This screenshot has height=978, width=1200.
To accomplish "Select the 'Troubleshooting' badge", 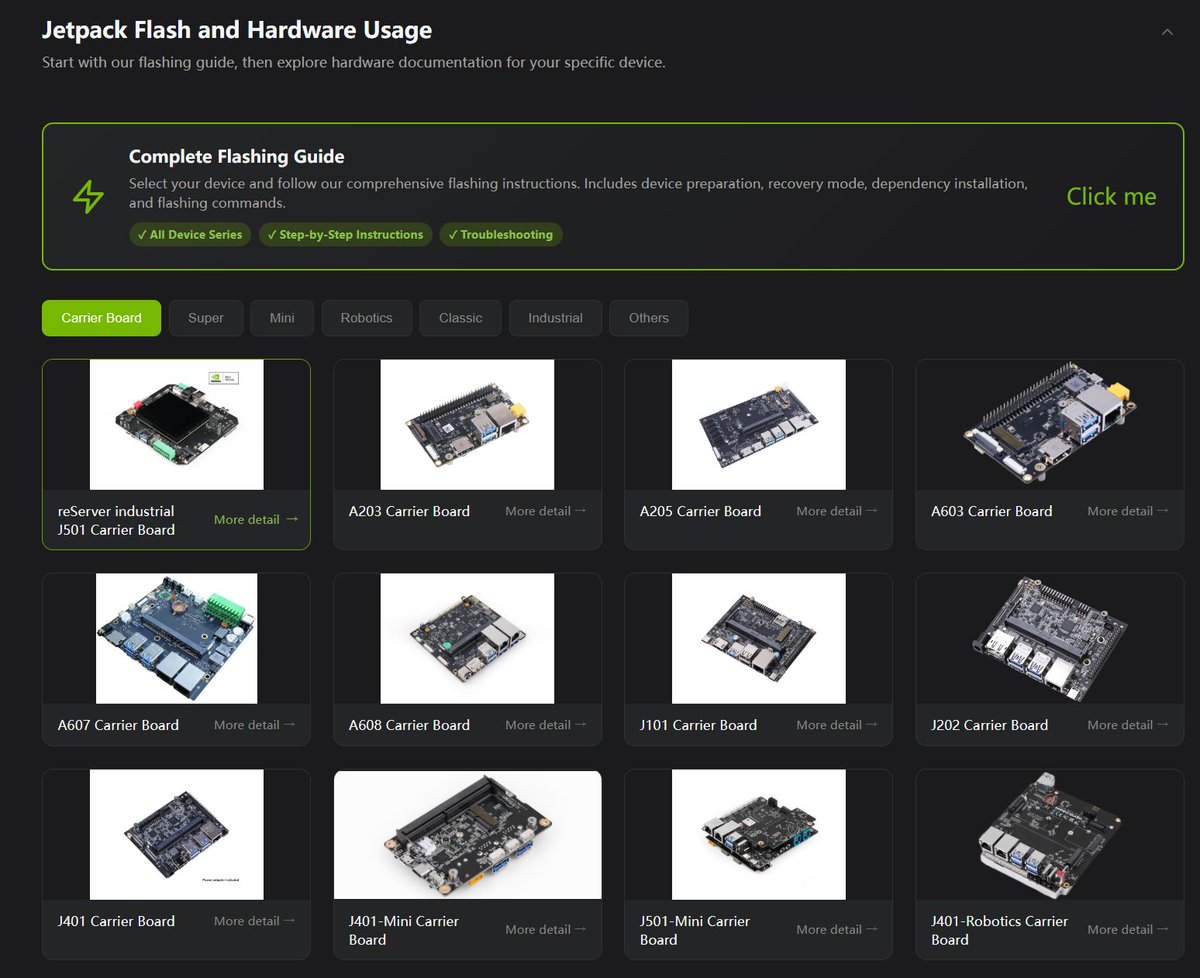I will (501, 235).
